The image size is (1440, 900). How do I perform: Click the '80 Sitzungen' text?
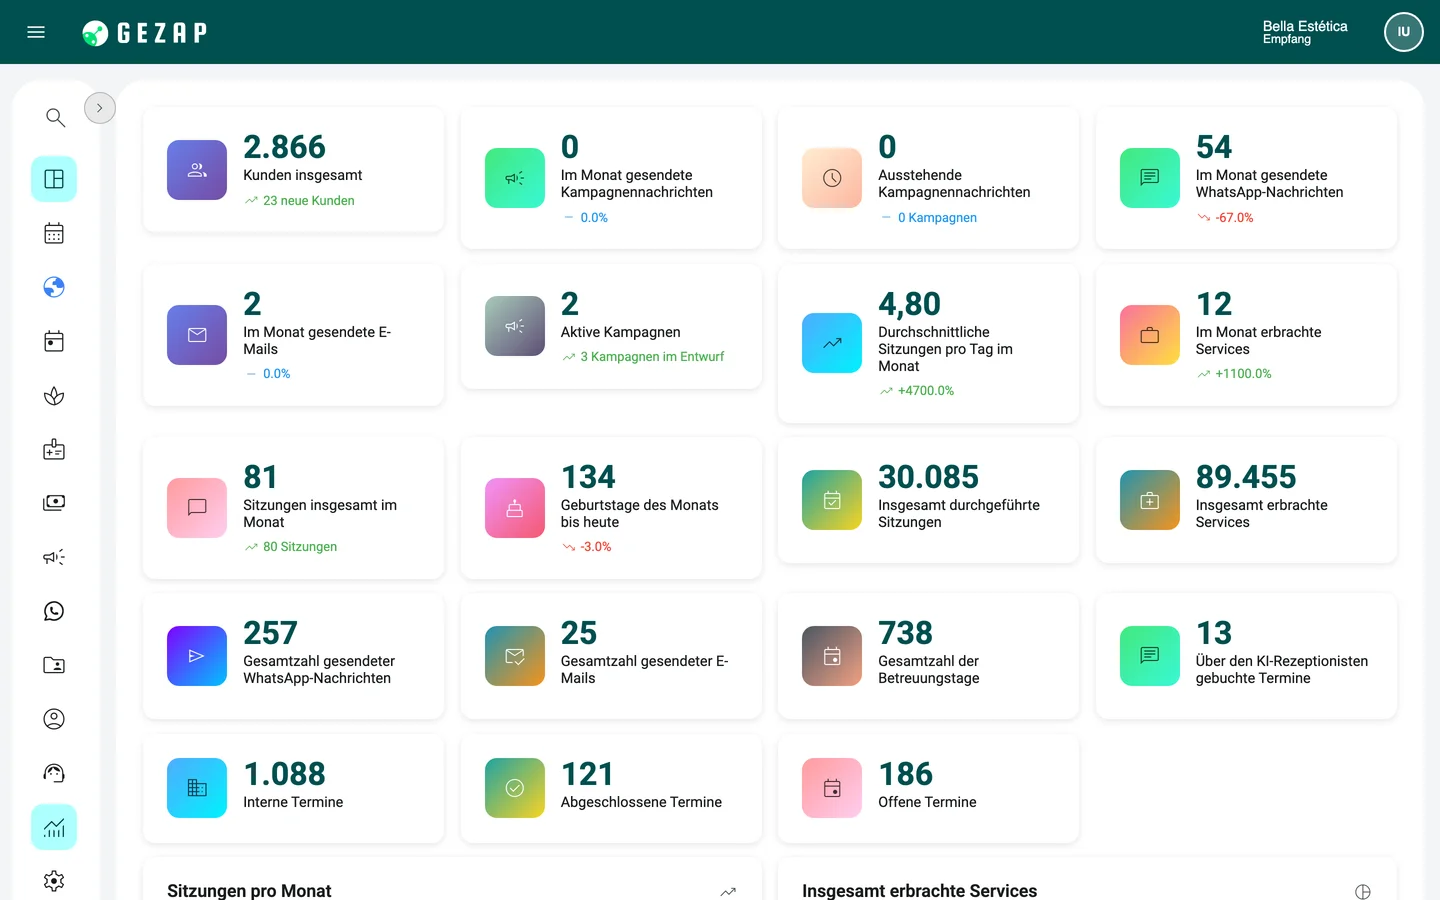coord(300,547)
